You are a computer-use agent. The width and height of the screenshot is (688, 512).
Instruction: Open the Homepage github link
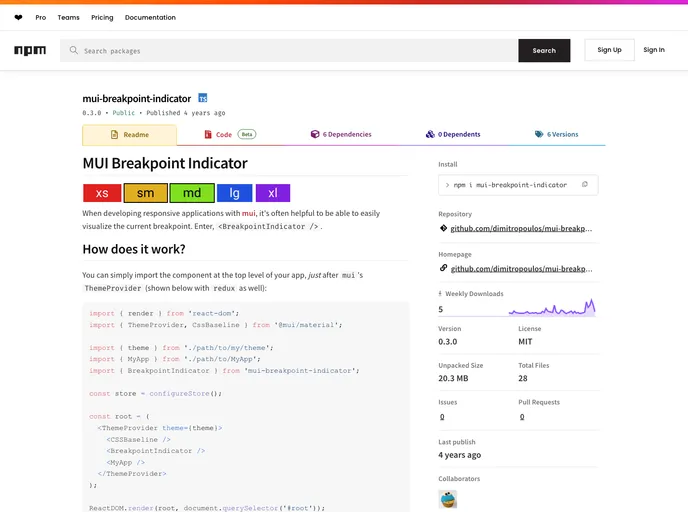pyautogui.click(x=521, y=269)
